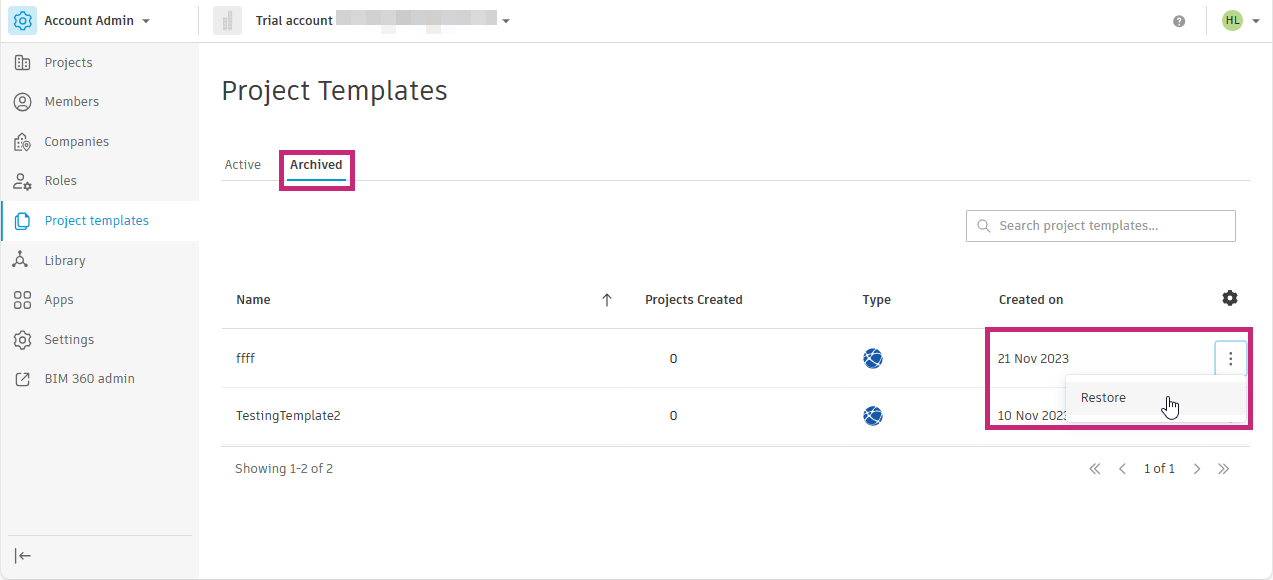The height and width of the screenshot is (580, 1273).
Task: Click the Members icon in sidebar
Action: click(x=22, y=102)
